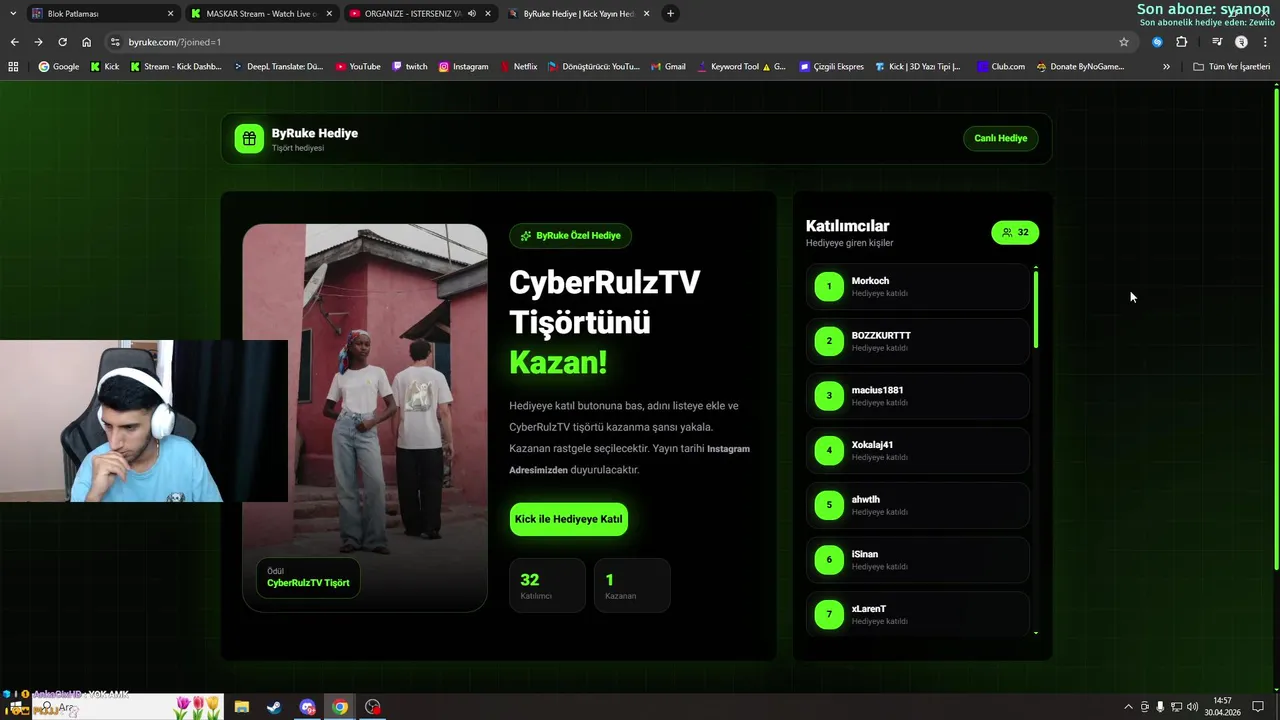Expand the bookmarks overflow chevron

coord(1166,67)
